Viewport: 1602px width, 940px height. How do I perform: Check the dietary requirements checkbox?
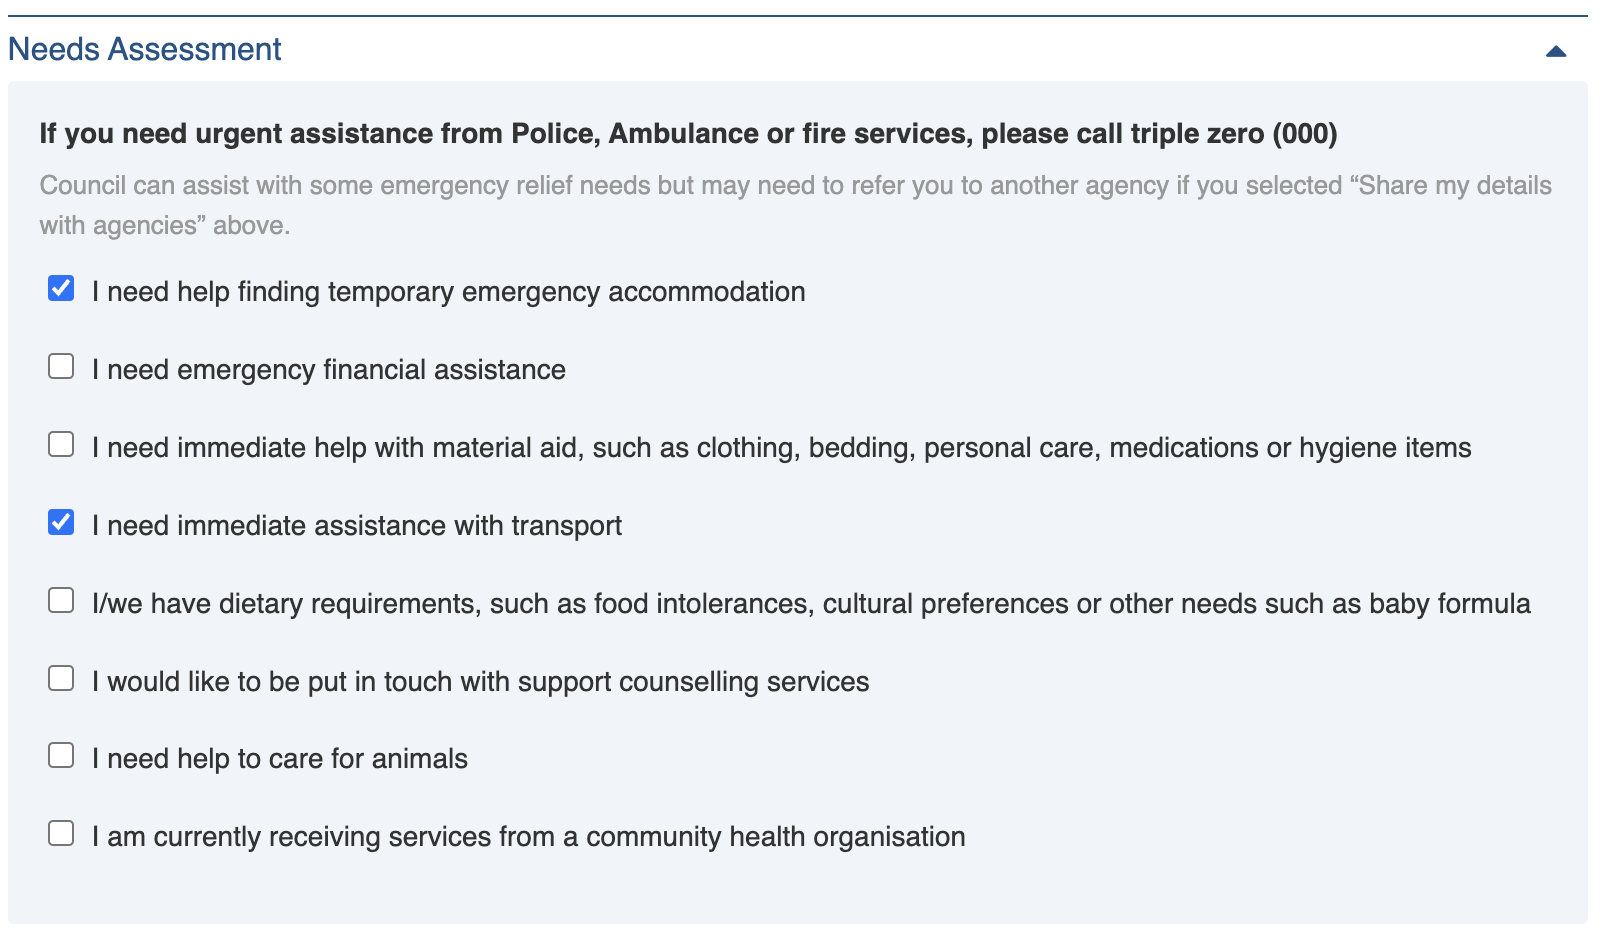[61, 601]
